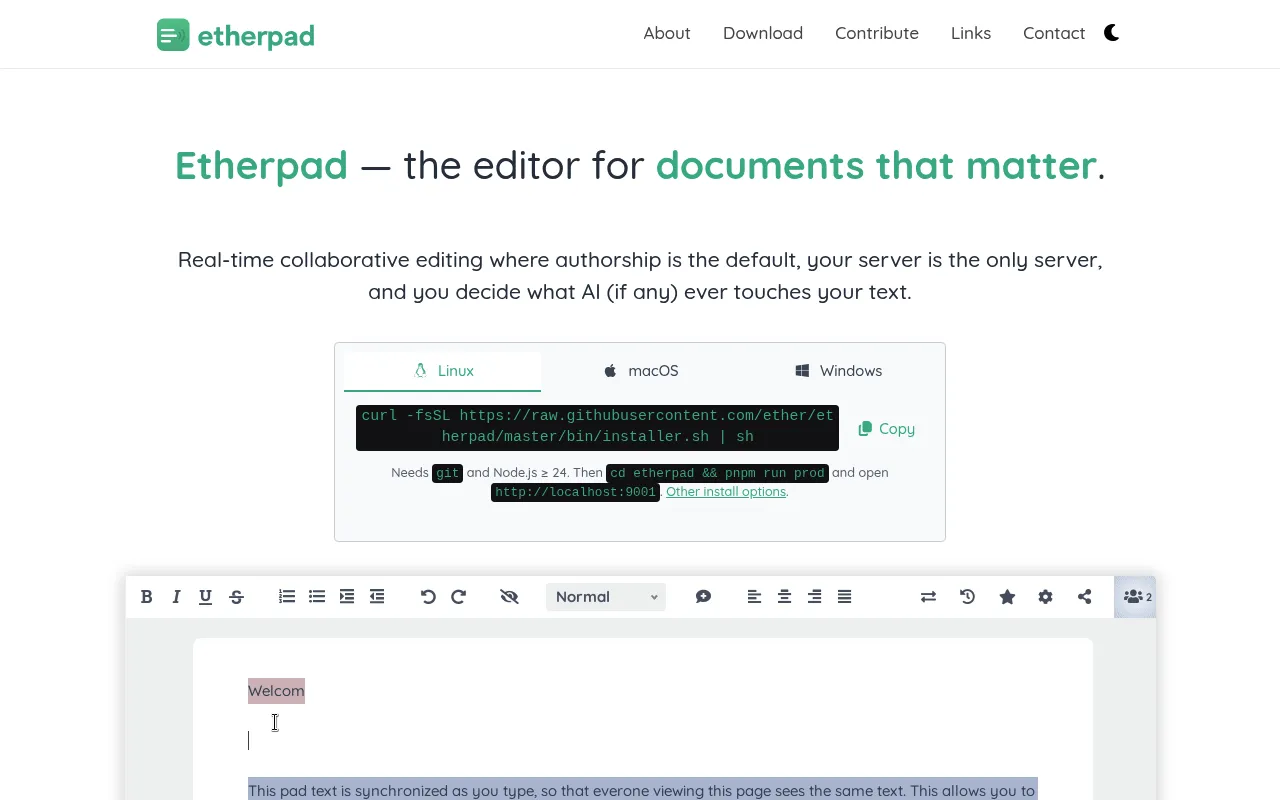Save revision with the star icon
This screenshot has height=800, width=1280.
pos(1007,597)
